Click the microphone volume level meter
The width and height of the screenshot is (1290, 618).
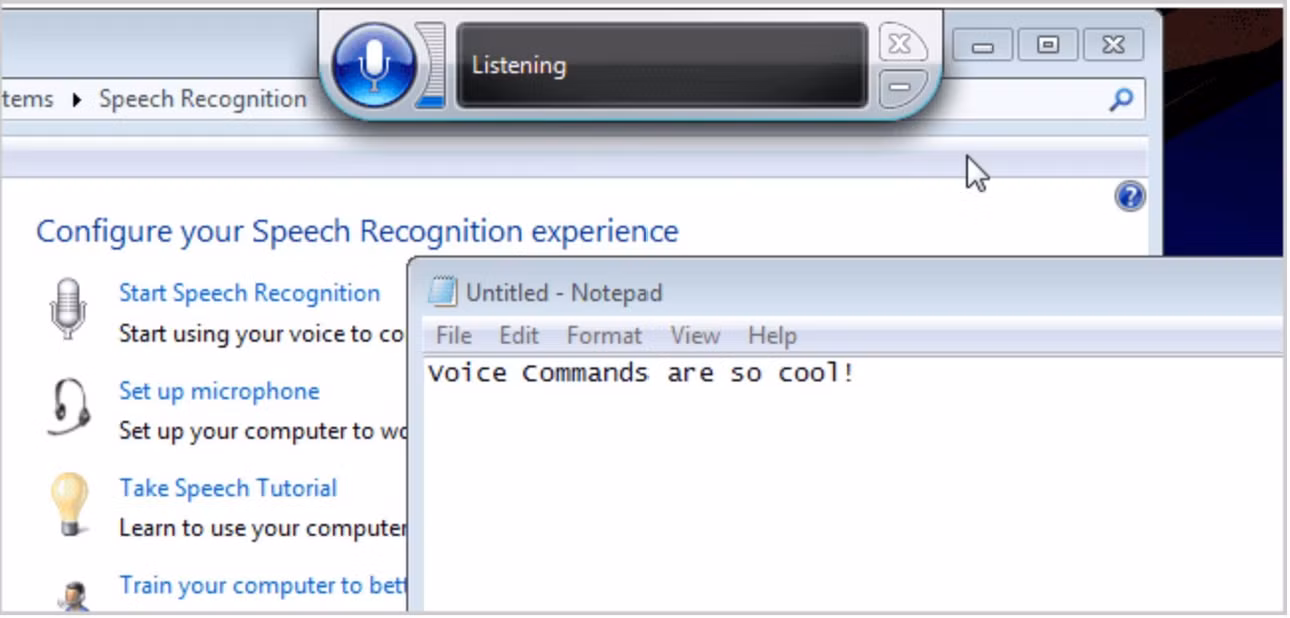(x=431, y=65)
